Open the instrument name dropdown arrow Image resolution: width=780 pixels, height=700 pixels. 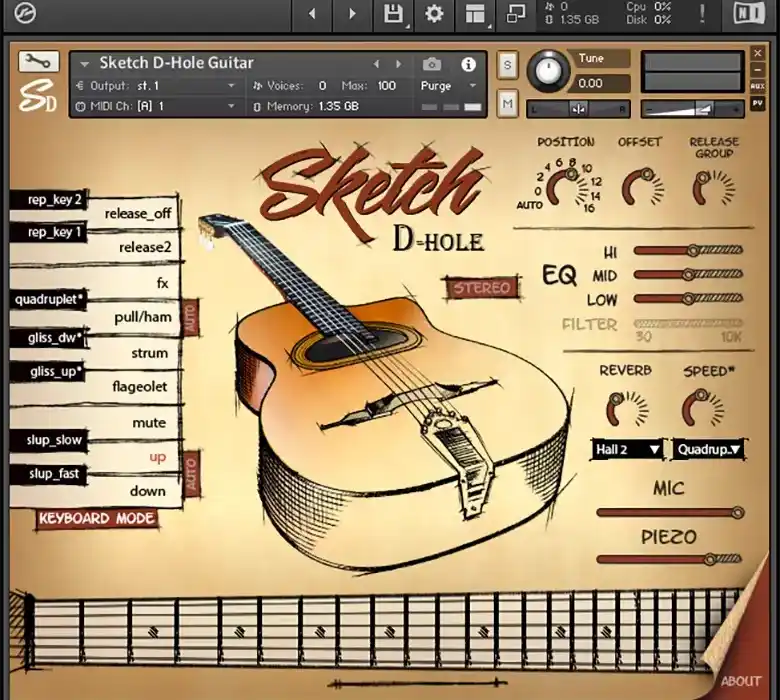(x=85, y=64)
